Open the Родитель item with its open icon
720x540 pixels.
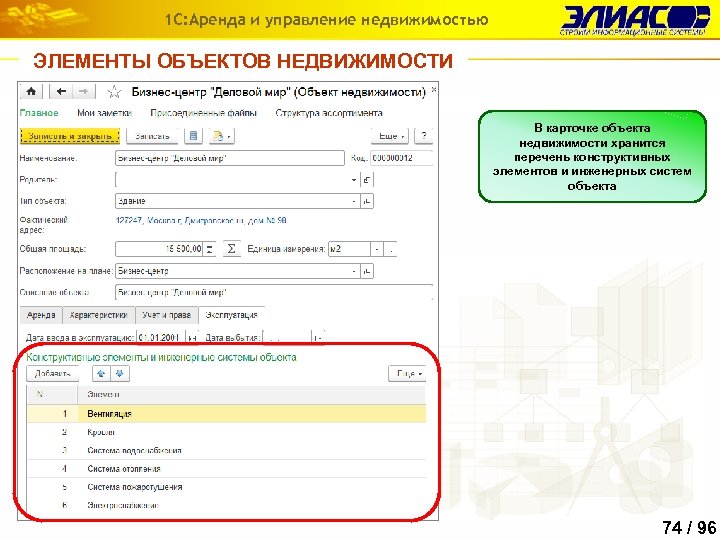(x=367, y=180)
